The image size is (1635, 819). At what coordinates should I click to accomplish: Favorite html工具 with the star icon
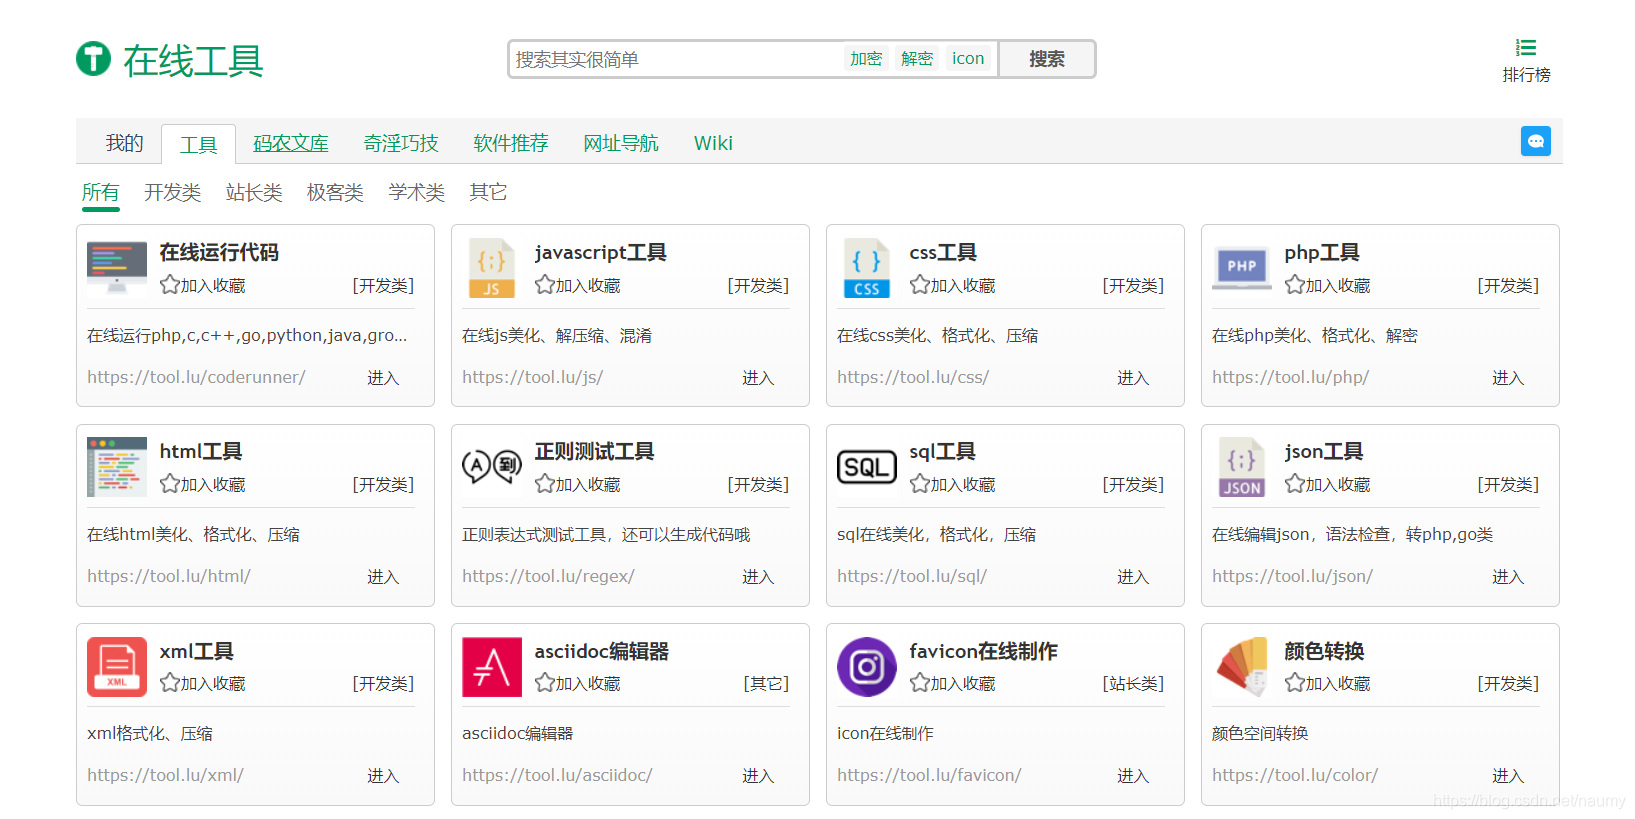pos(170,484)
